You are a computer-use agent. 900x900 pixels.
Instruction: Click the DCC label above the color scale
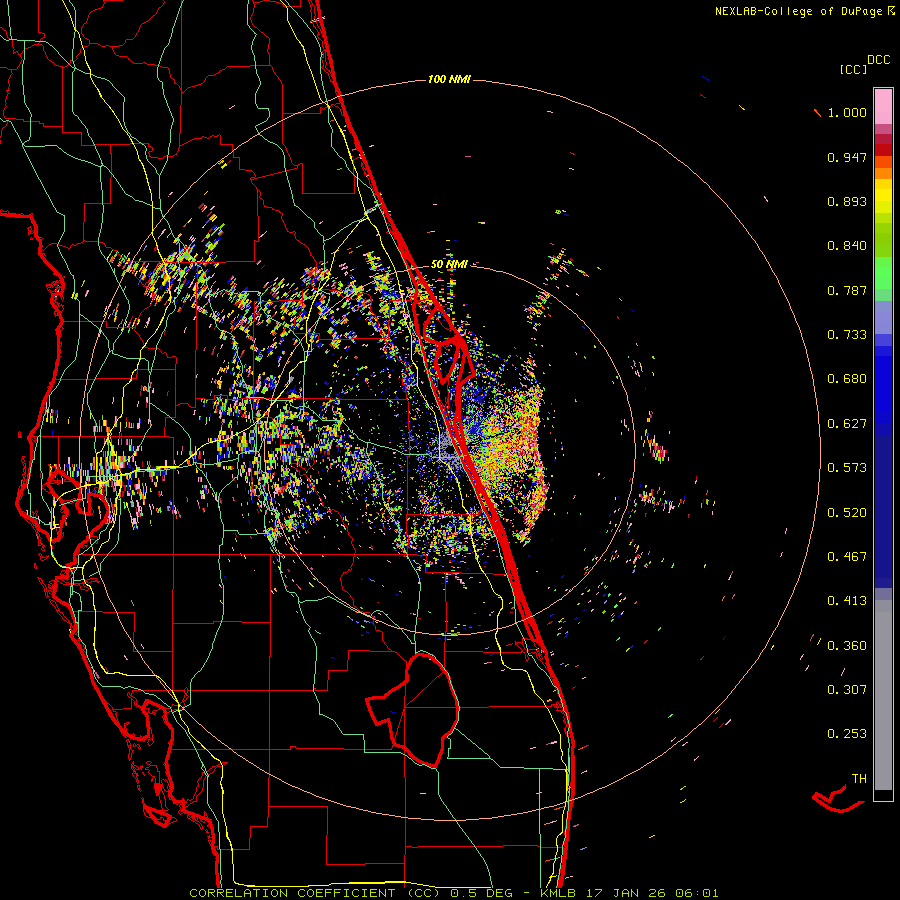point(878,60)
